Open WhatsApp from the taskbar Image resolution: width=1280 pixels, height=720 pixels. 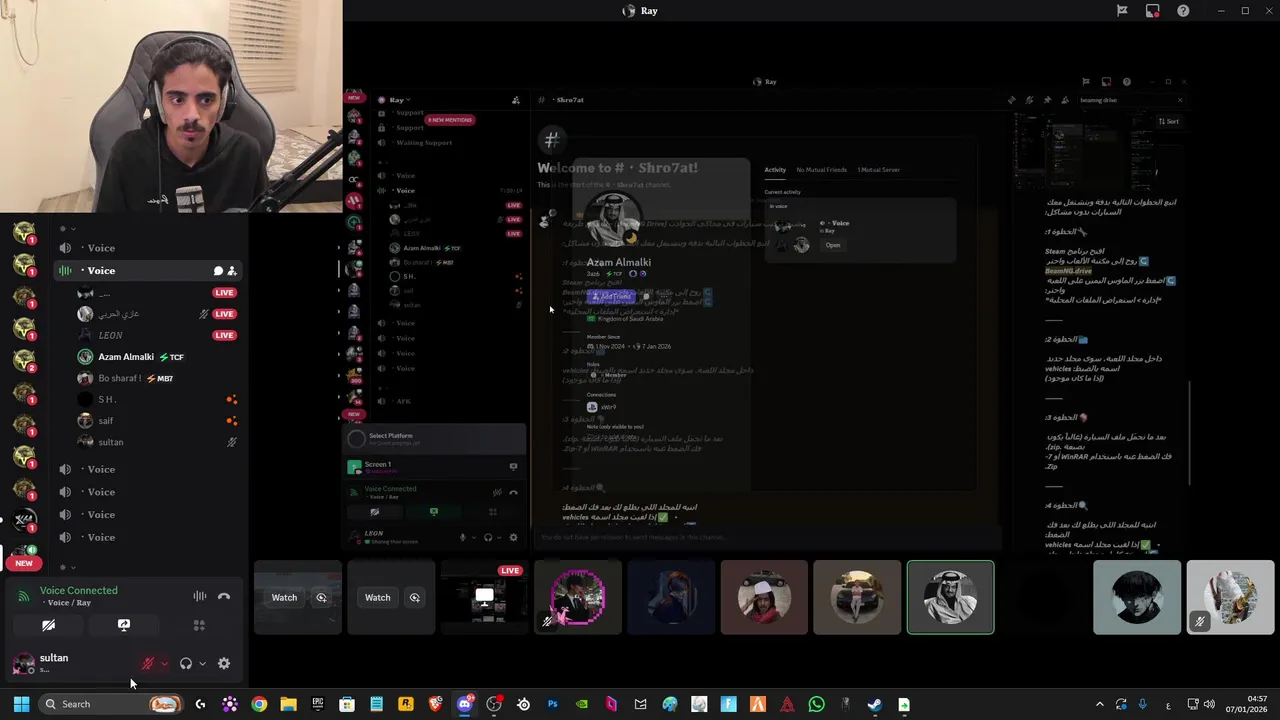[816, 704]
